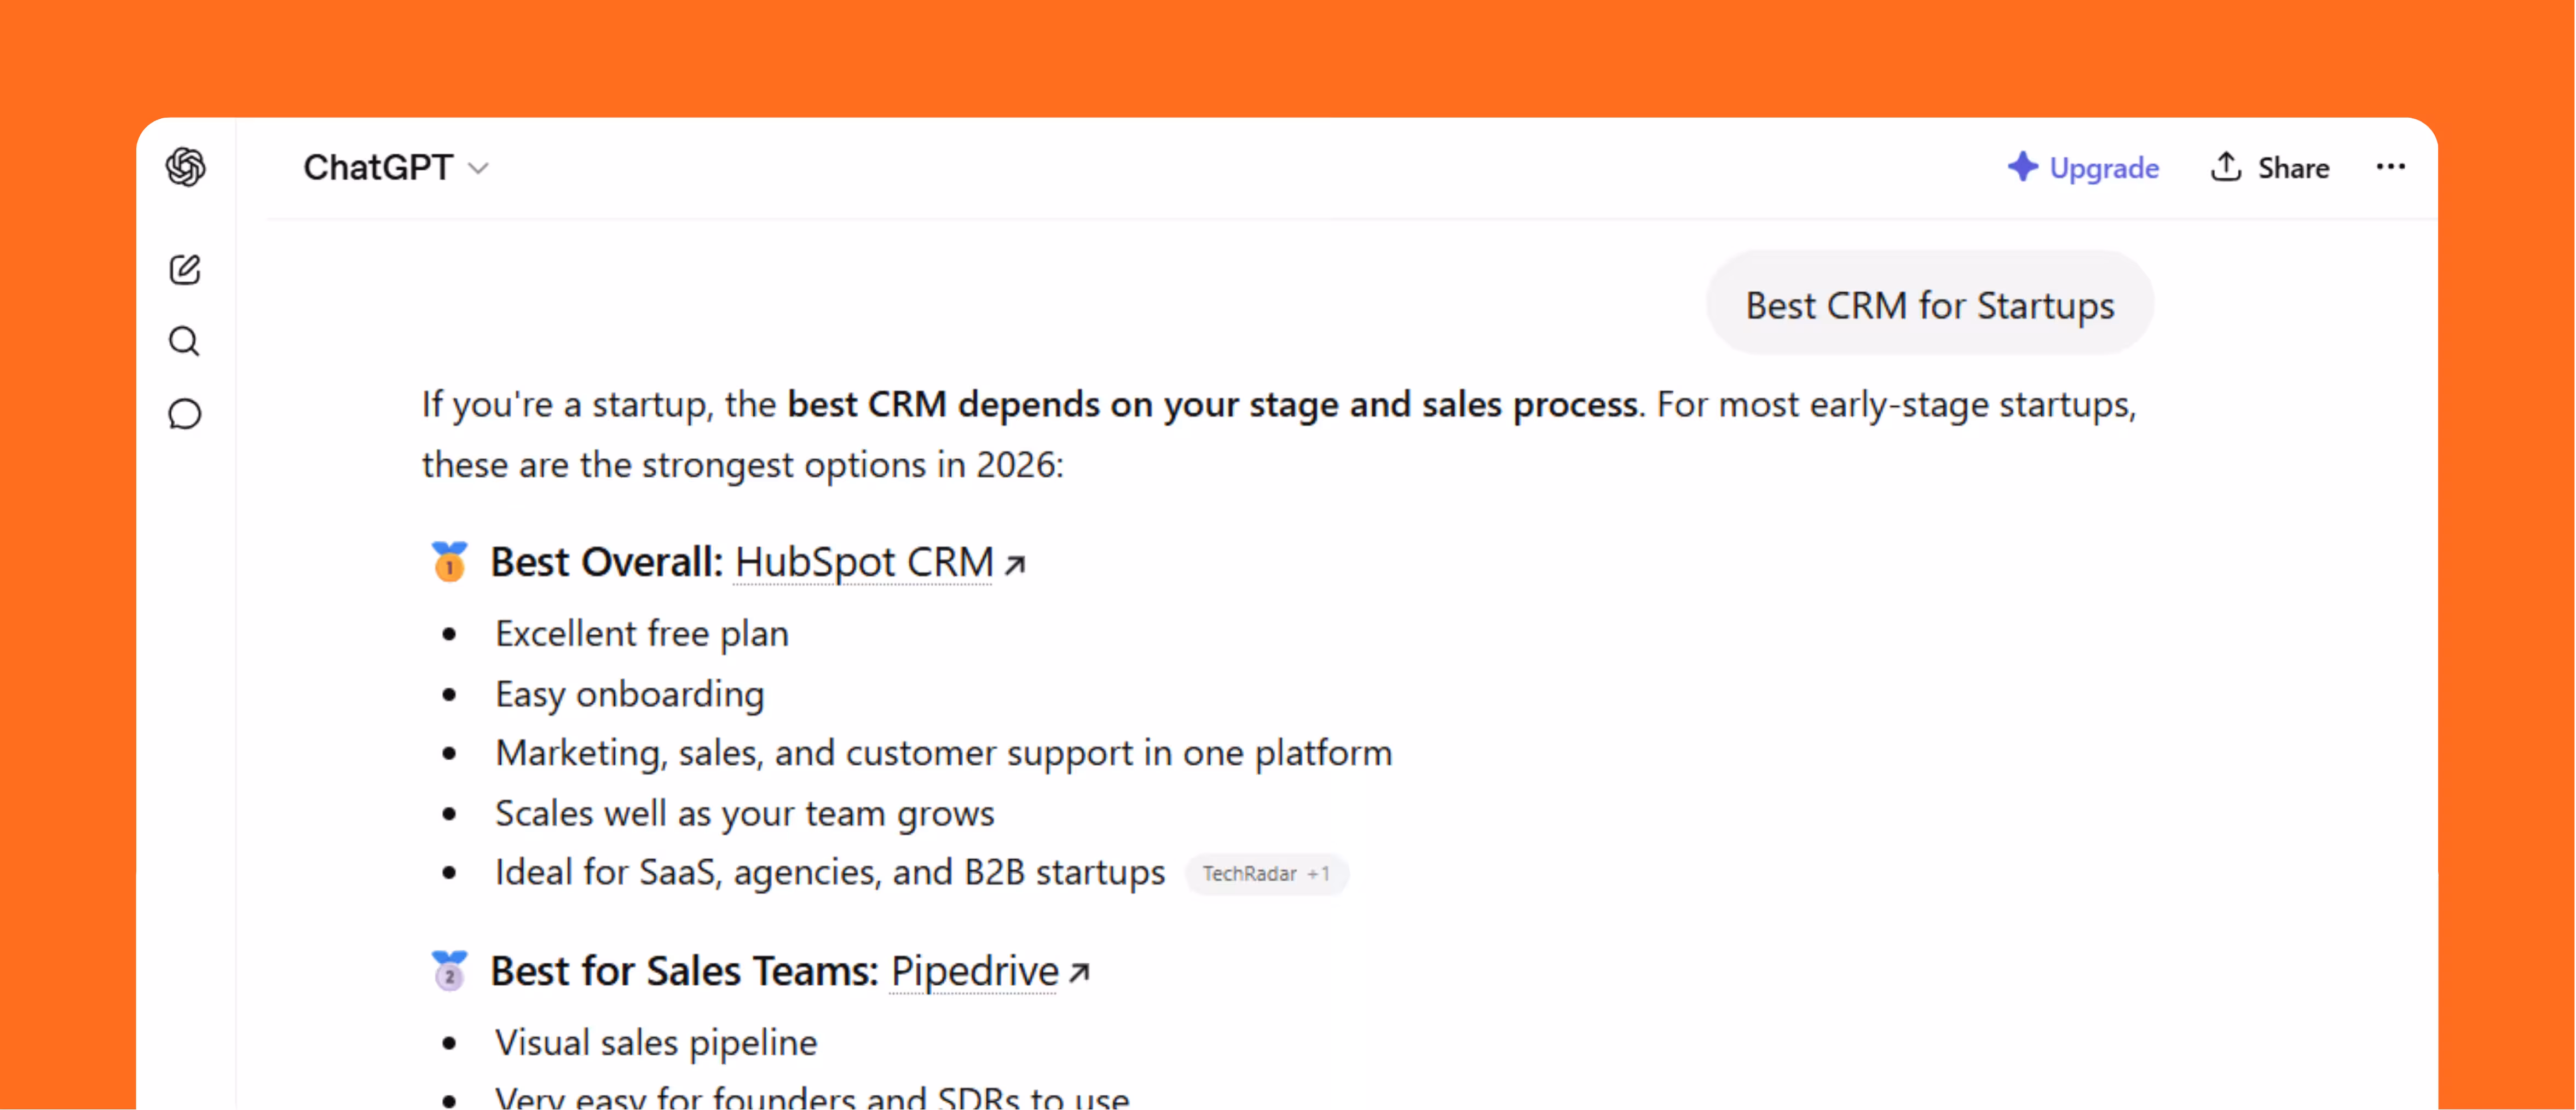Open search chats magnifier icon

pos(184,342)
